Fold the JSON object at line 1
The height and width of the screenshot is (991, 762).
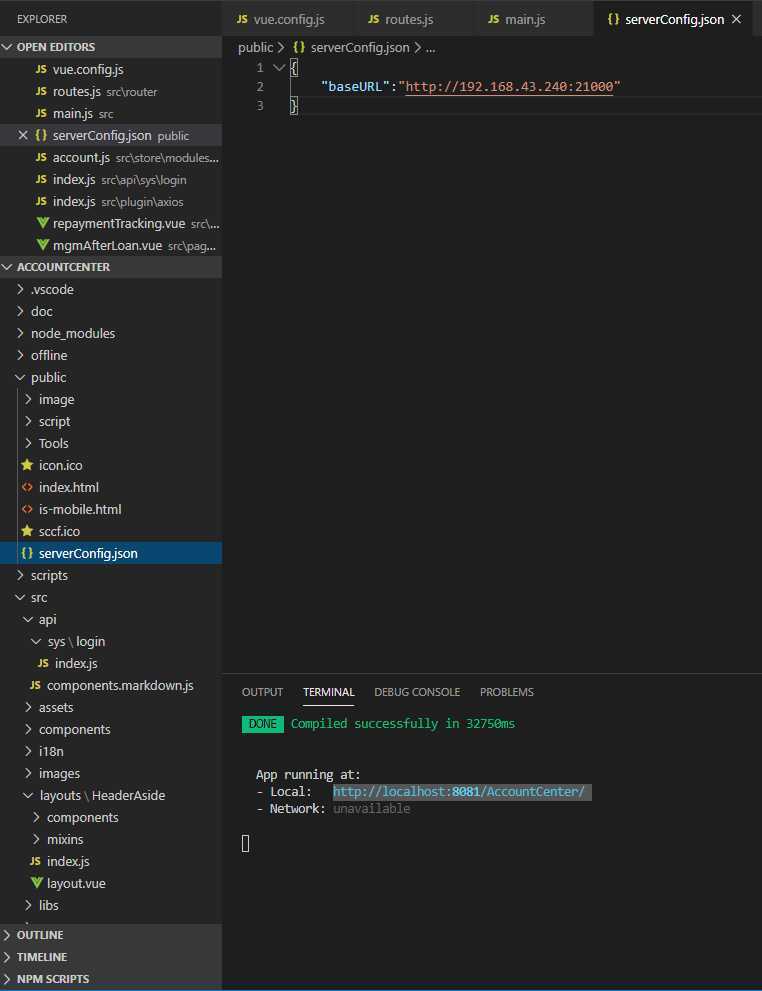click(x=279, y=67)
